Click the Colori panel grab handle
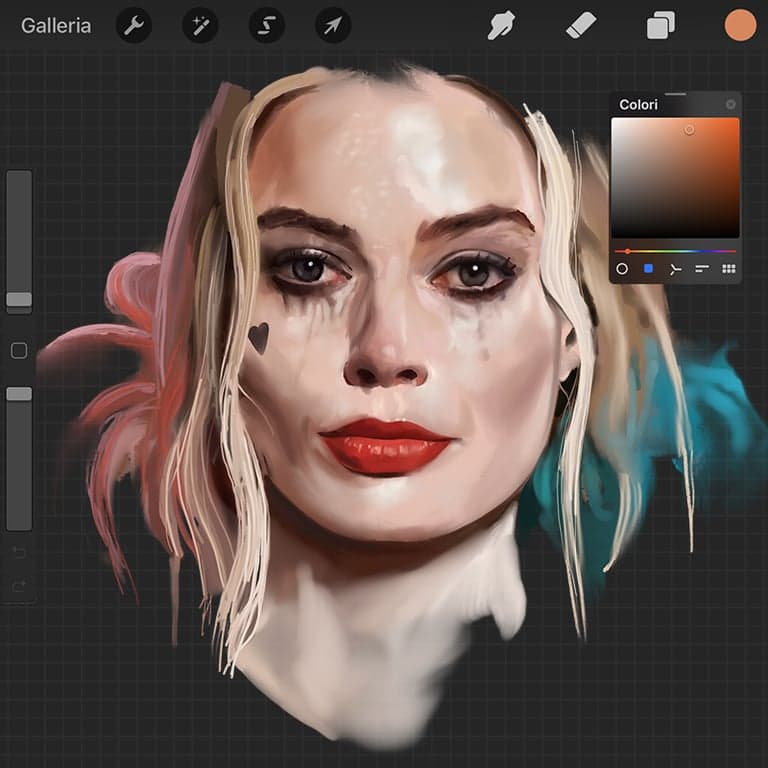The height and width of the screenshot is (768, 768). point(675,94)
